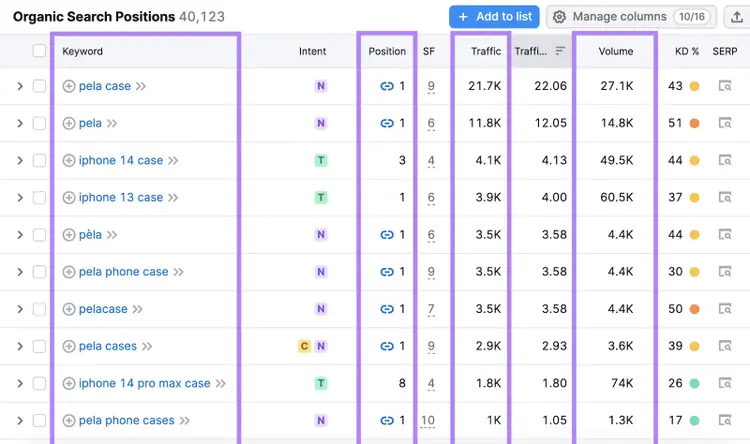This screenshot has width=750, height=444.
Task: Open the pela case keyword link
Action: click(x=105, y=86)
